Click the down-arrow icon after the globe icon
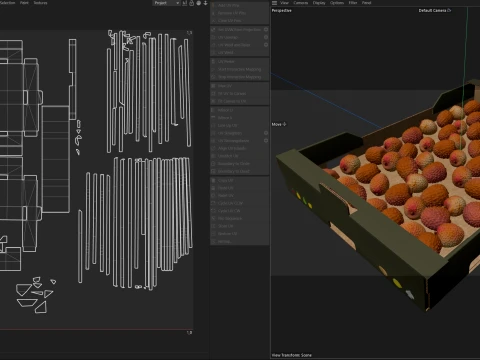This screenshot has width=480, height=360. tap(205, 3)
